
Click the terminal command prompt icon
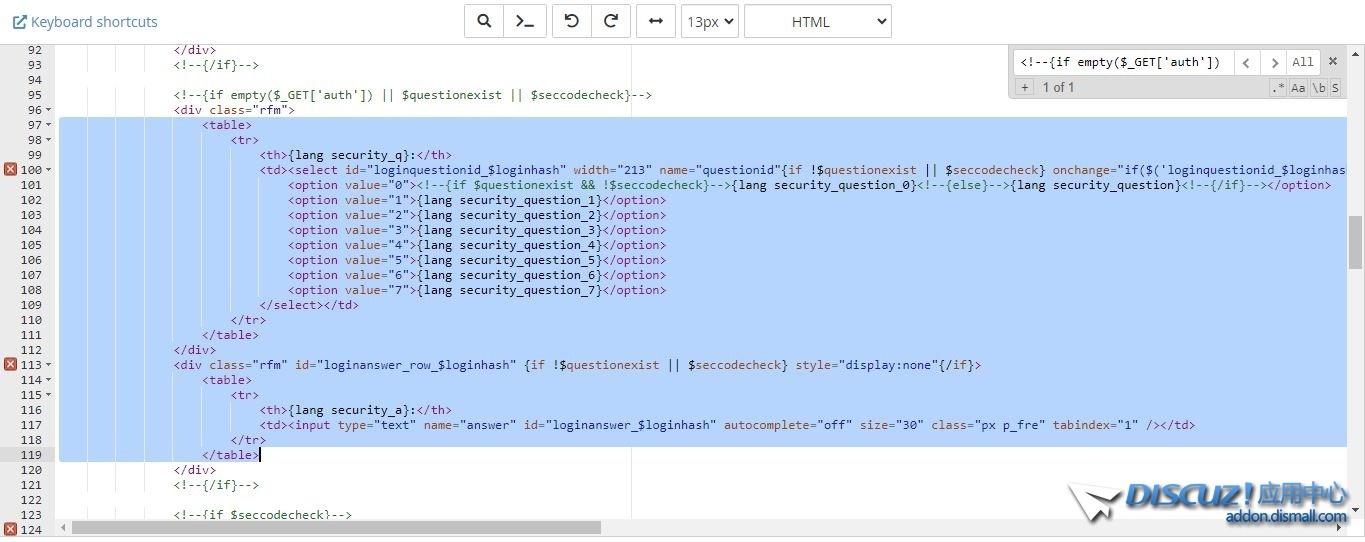click(x=524, y=21)
